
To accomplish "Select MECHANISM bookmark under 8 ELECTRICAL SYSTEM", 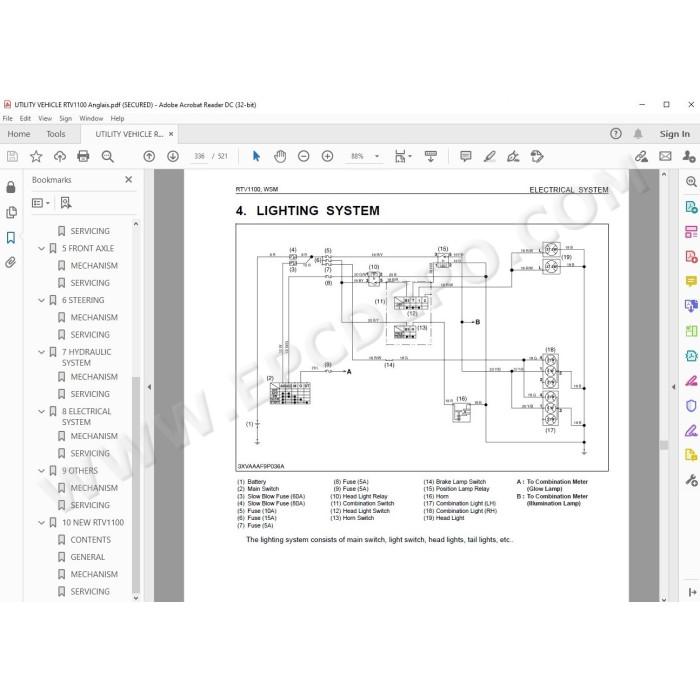I will tap(94, 436).
